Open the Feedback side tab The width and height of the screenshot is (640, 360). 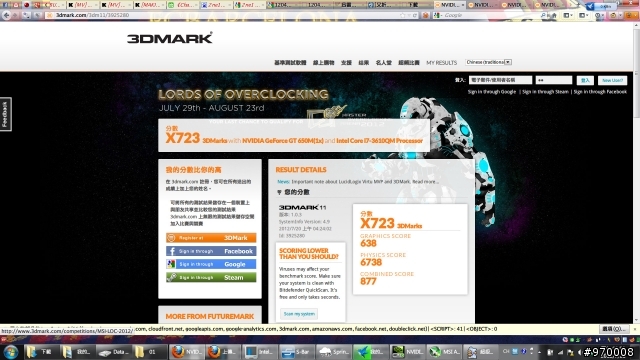(5, 114)
